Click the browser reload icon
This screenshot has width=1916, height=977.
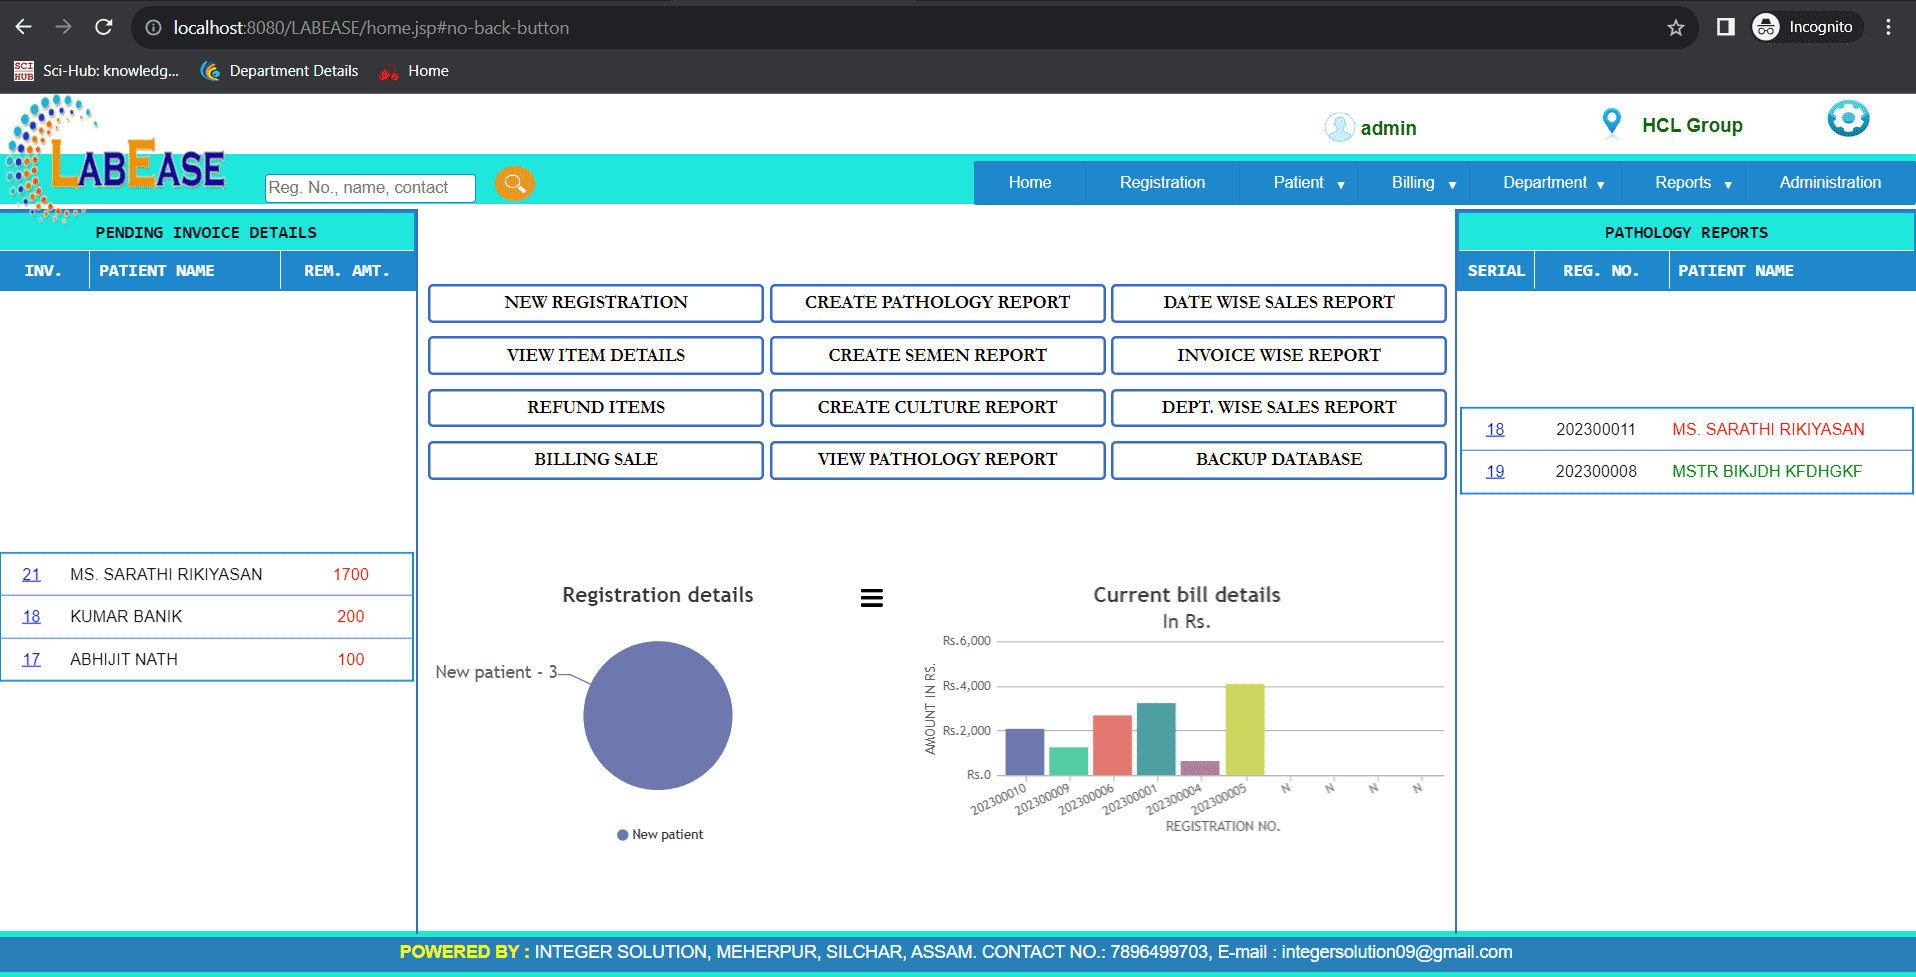pyautogui.click(x=103, y=27)
